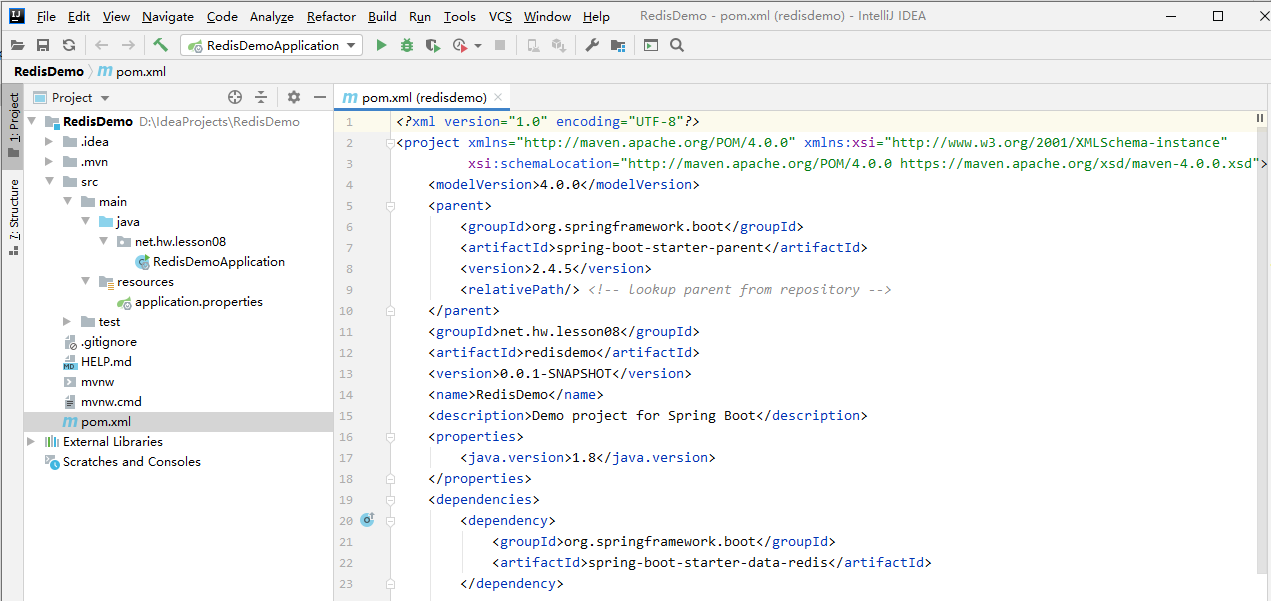Open the Refactor menu
This screenshot has height=601, width=1271.
point(331,16)
